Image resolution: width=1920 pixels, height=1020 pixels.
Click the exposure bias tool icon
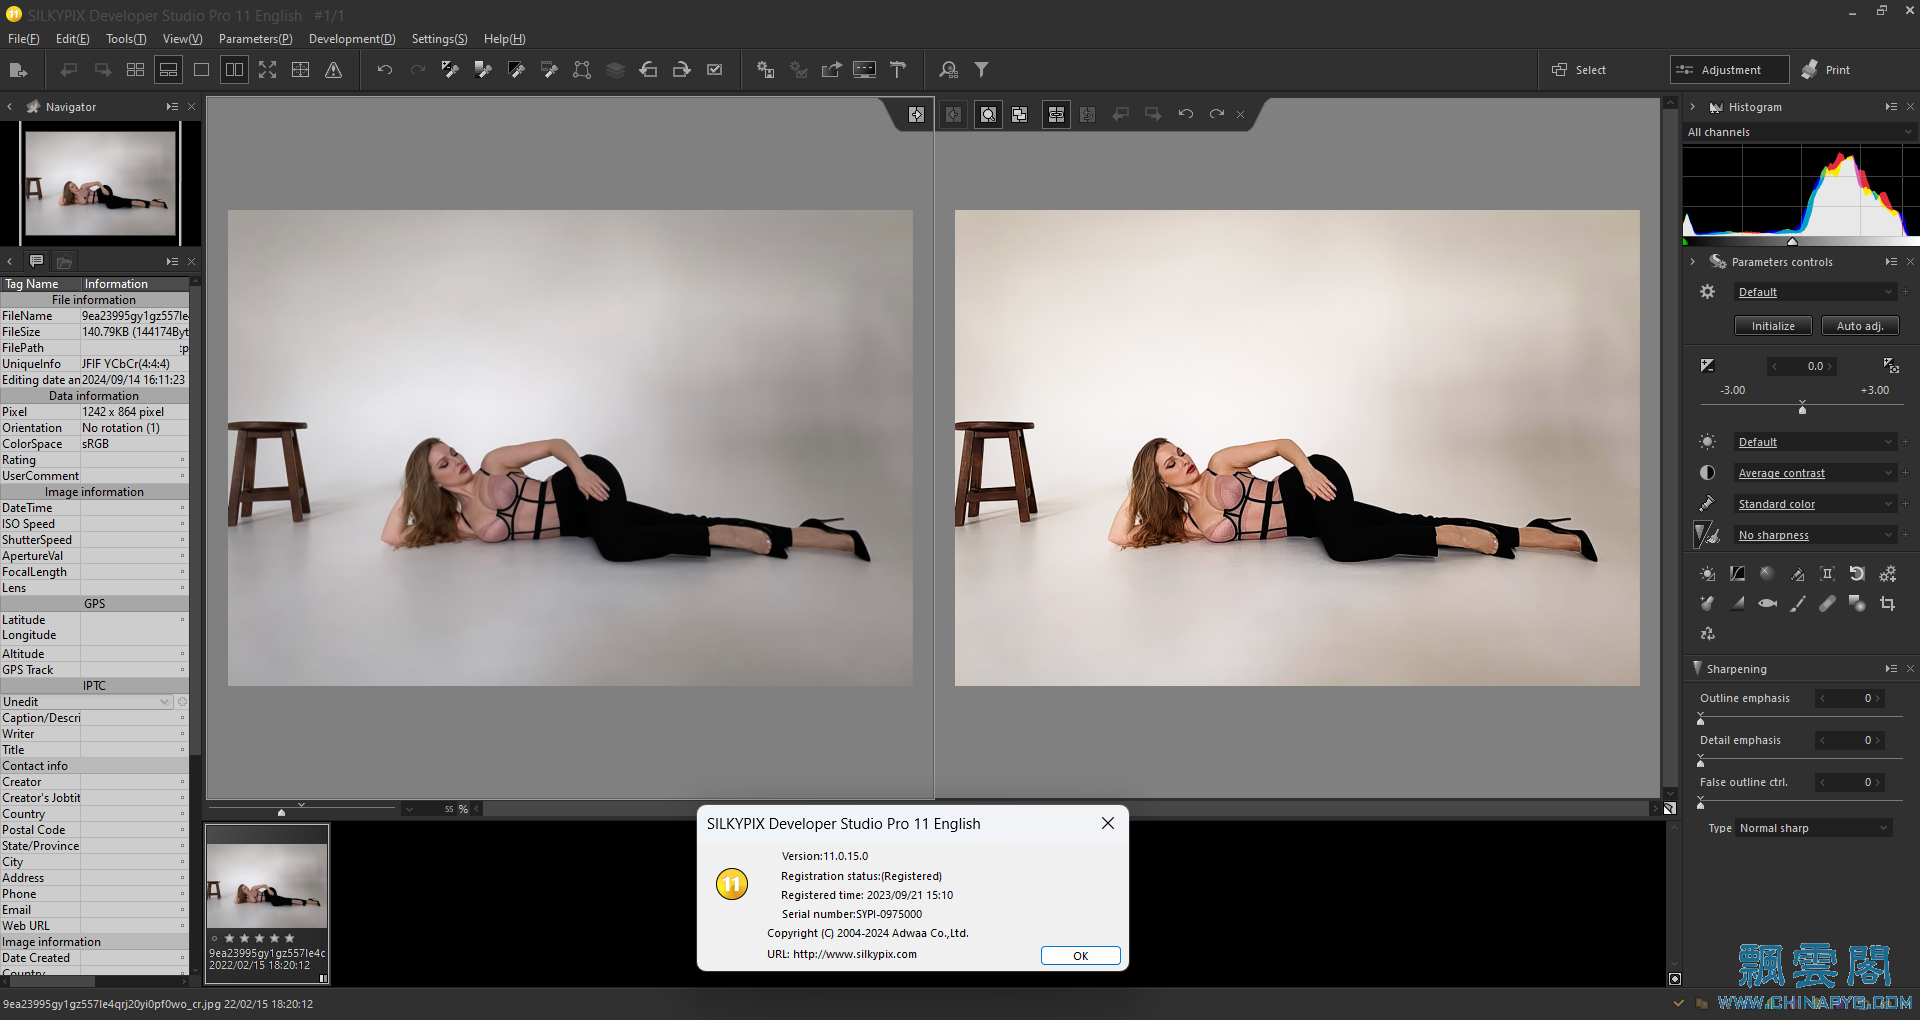[1707, 366]
